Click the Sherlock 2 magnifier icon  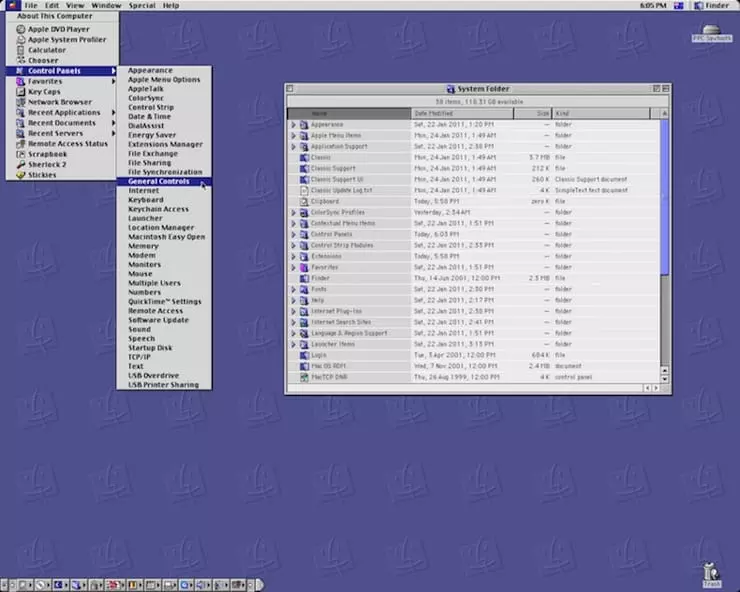[x=19, y=164]
